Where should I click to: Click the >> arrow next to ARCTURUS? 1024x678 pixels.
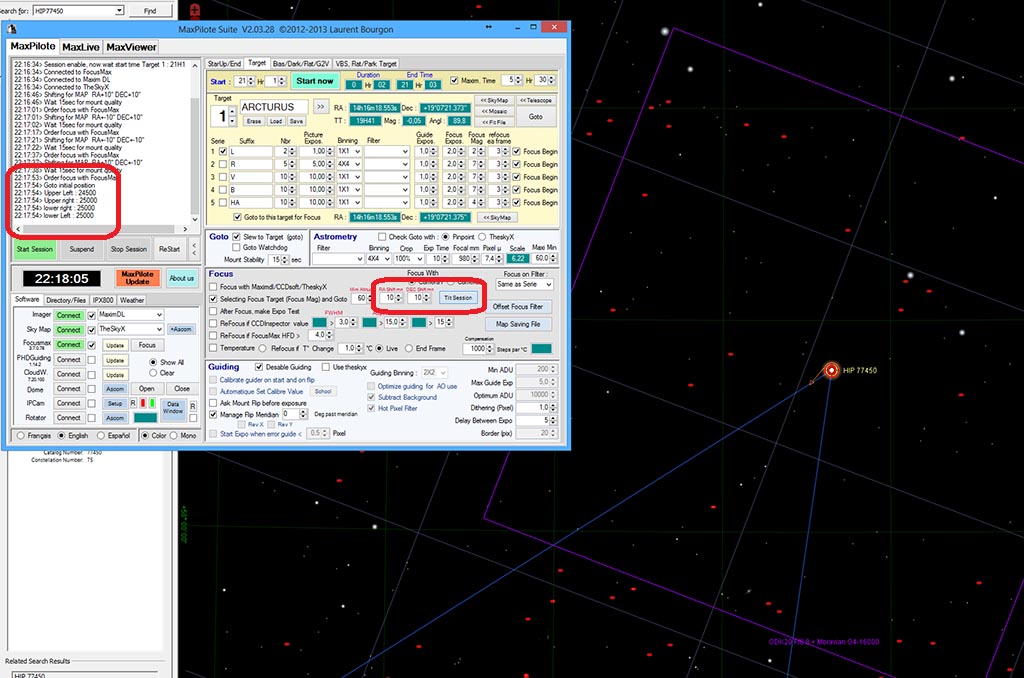[x=320, y=105]
